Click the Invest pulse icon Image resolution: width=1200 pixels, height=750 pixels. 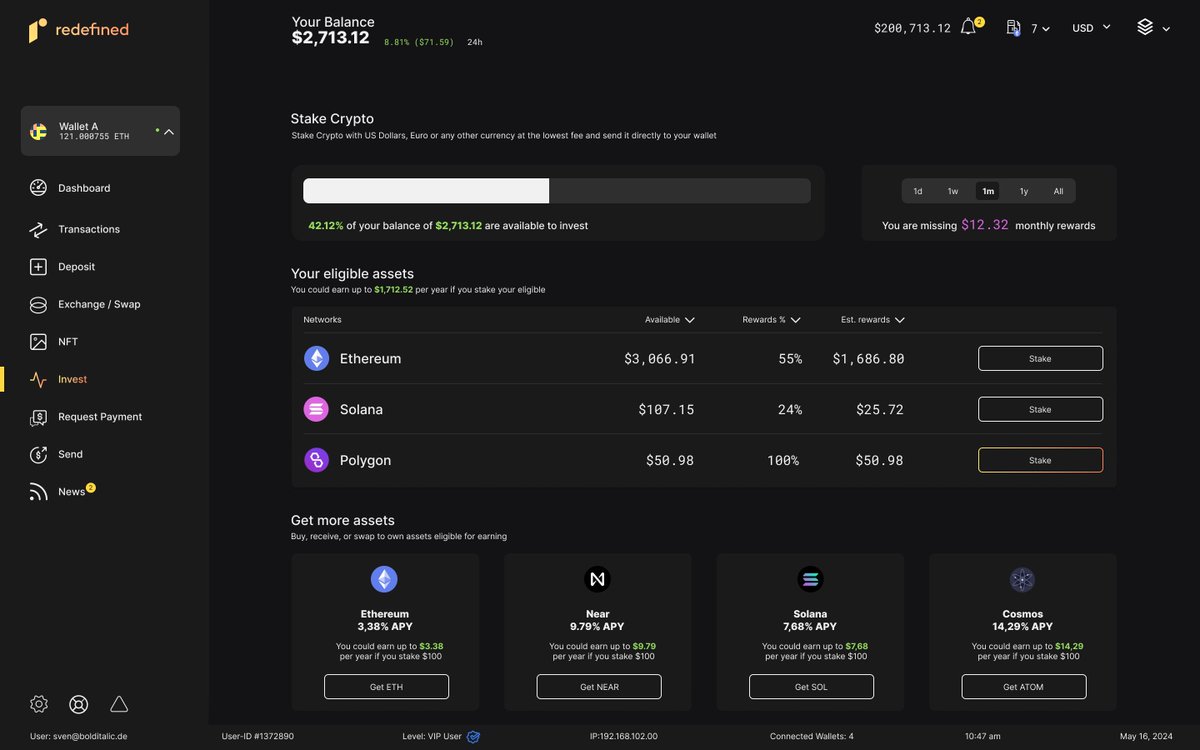pos(38,379)
